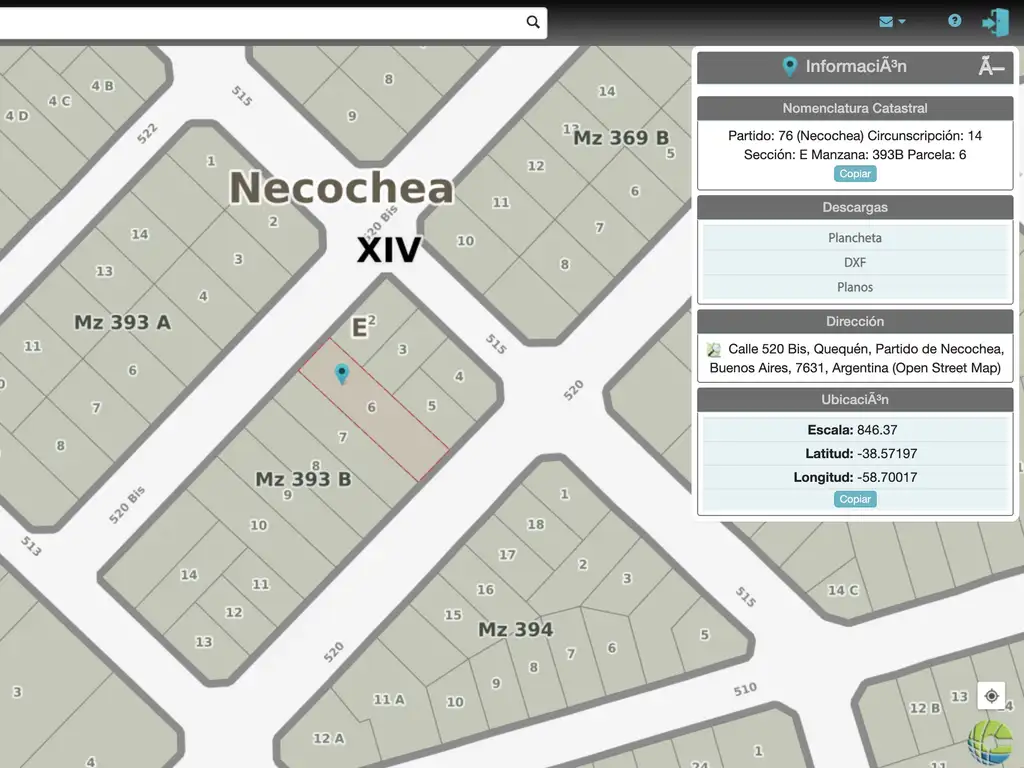The image size is (1024, 768).
Task: Open the envelope messages dropdown
Action: [x=892, y=21]
